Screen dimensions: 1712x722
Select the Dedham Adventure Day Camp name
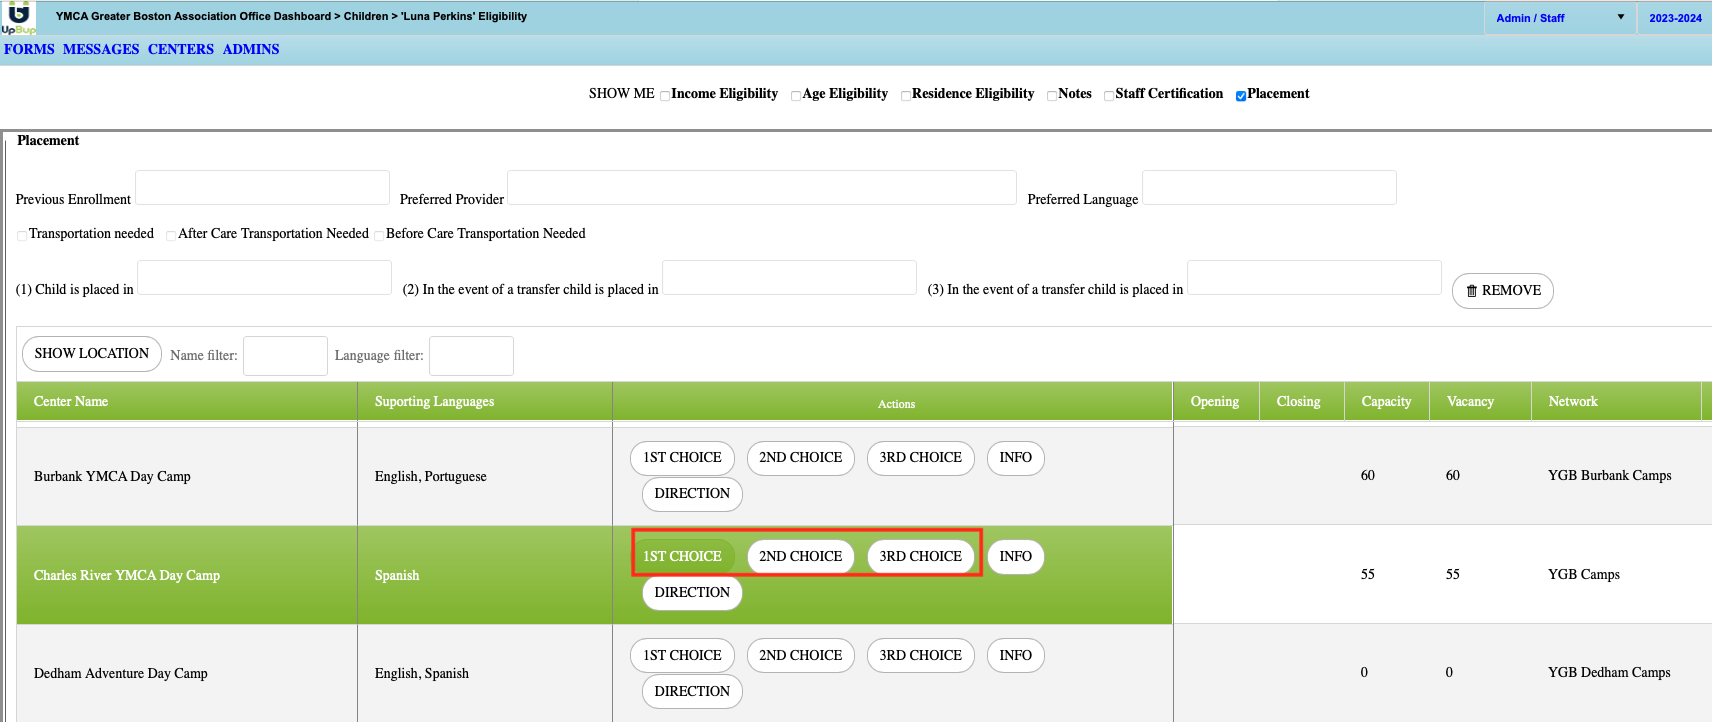point(121,674)
